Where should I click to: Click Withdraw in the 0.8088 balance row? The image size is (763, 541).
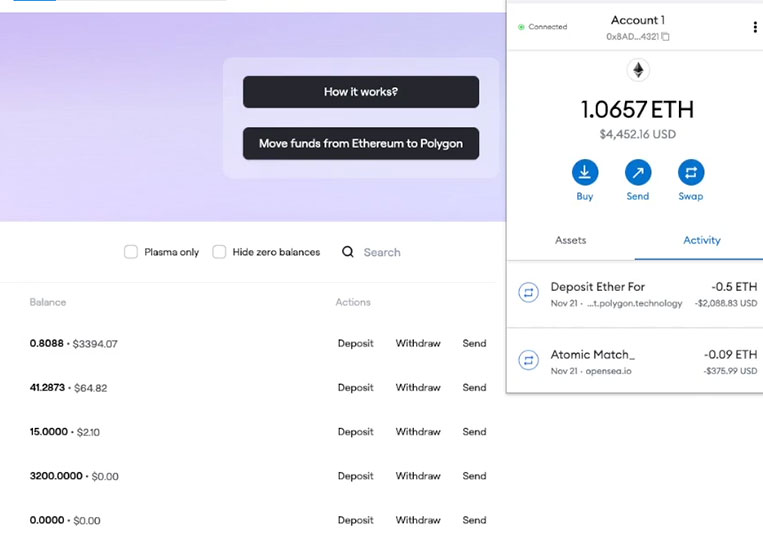pyautogui.click(x=418, y=343)
